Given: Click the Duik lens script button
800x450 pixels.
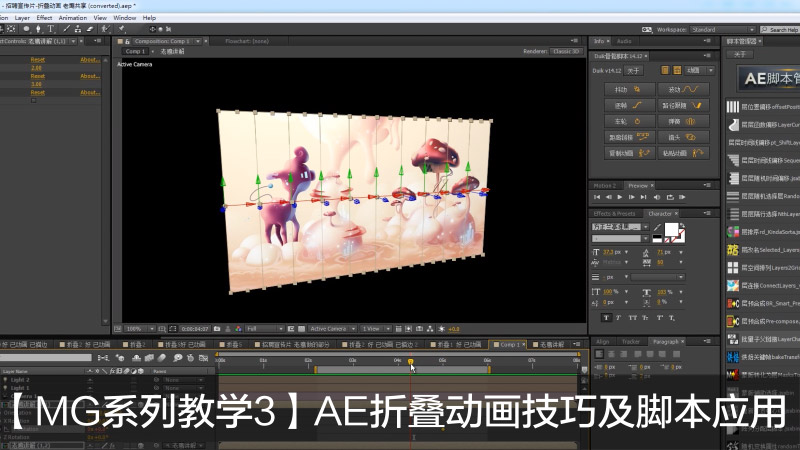Looking at the screenshot, I should [683, 137].
